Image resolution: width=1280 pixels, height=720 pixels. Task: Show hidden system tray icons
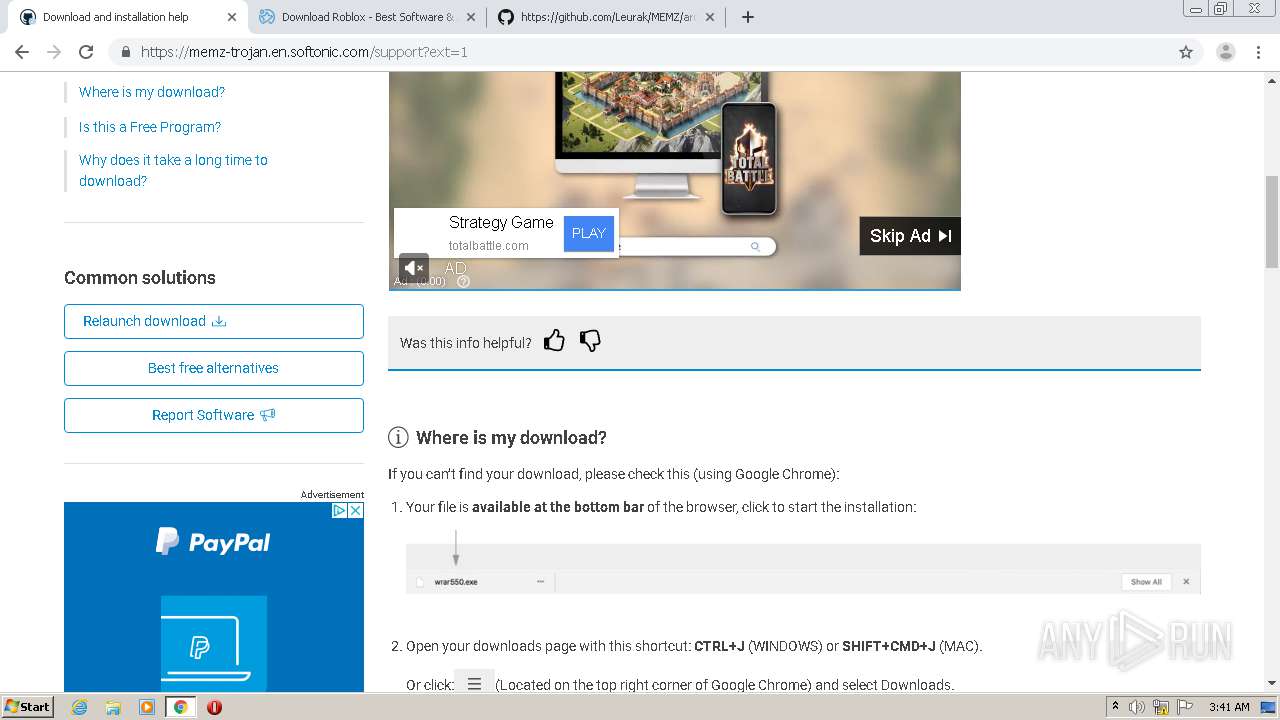(1116, 707)
